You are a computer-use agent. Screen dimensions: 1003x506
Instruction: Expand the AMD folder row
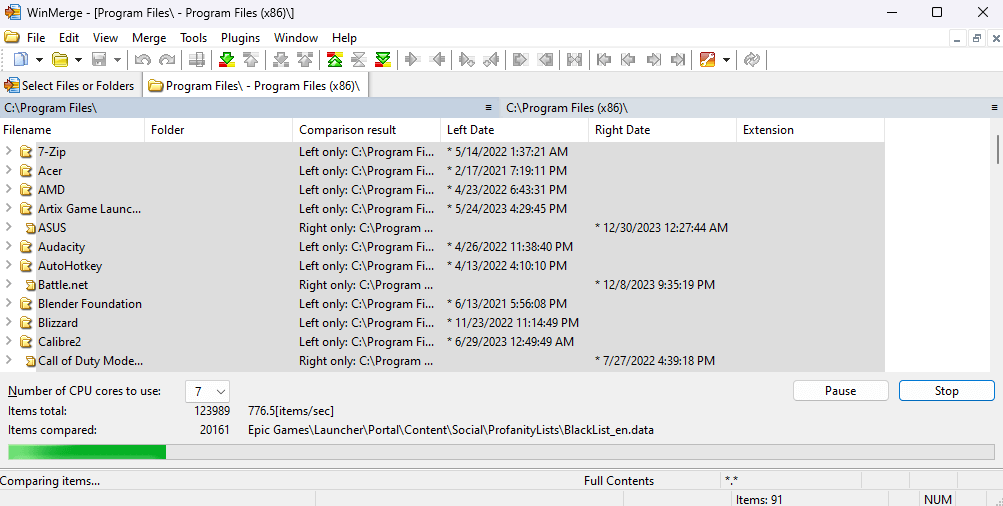point(8,189)
